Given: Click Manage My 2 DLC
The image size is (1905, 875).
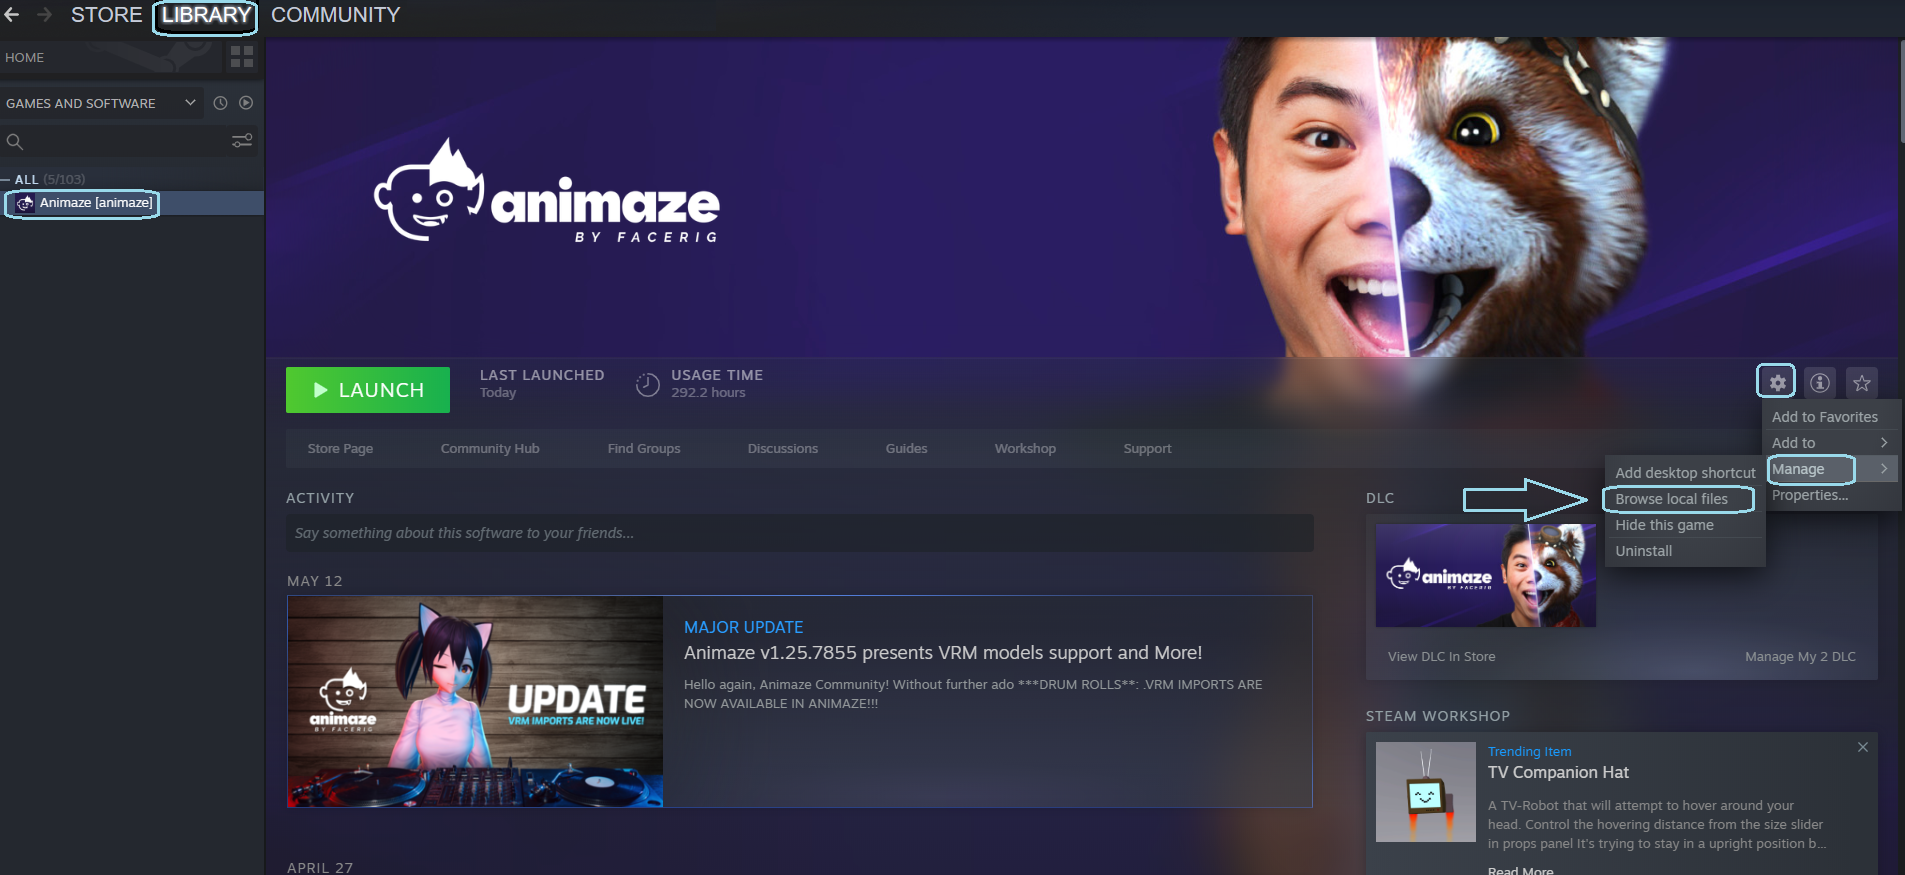Looking at the screenshot, I should click(x=1800, y=656).
